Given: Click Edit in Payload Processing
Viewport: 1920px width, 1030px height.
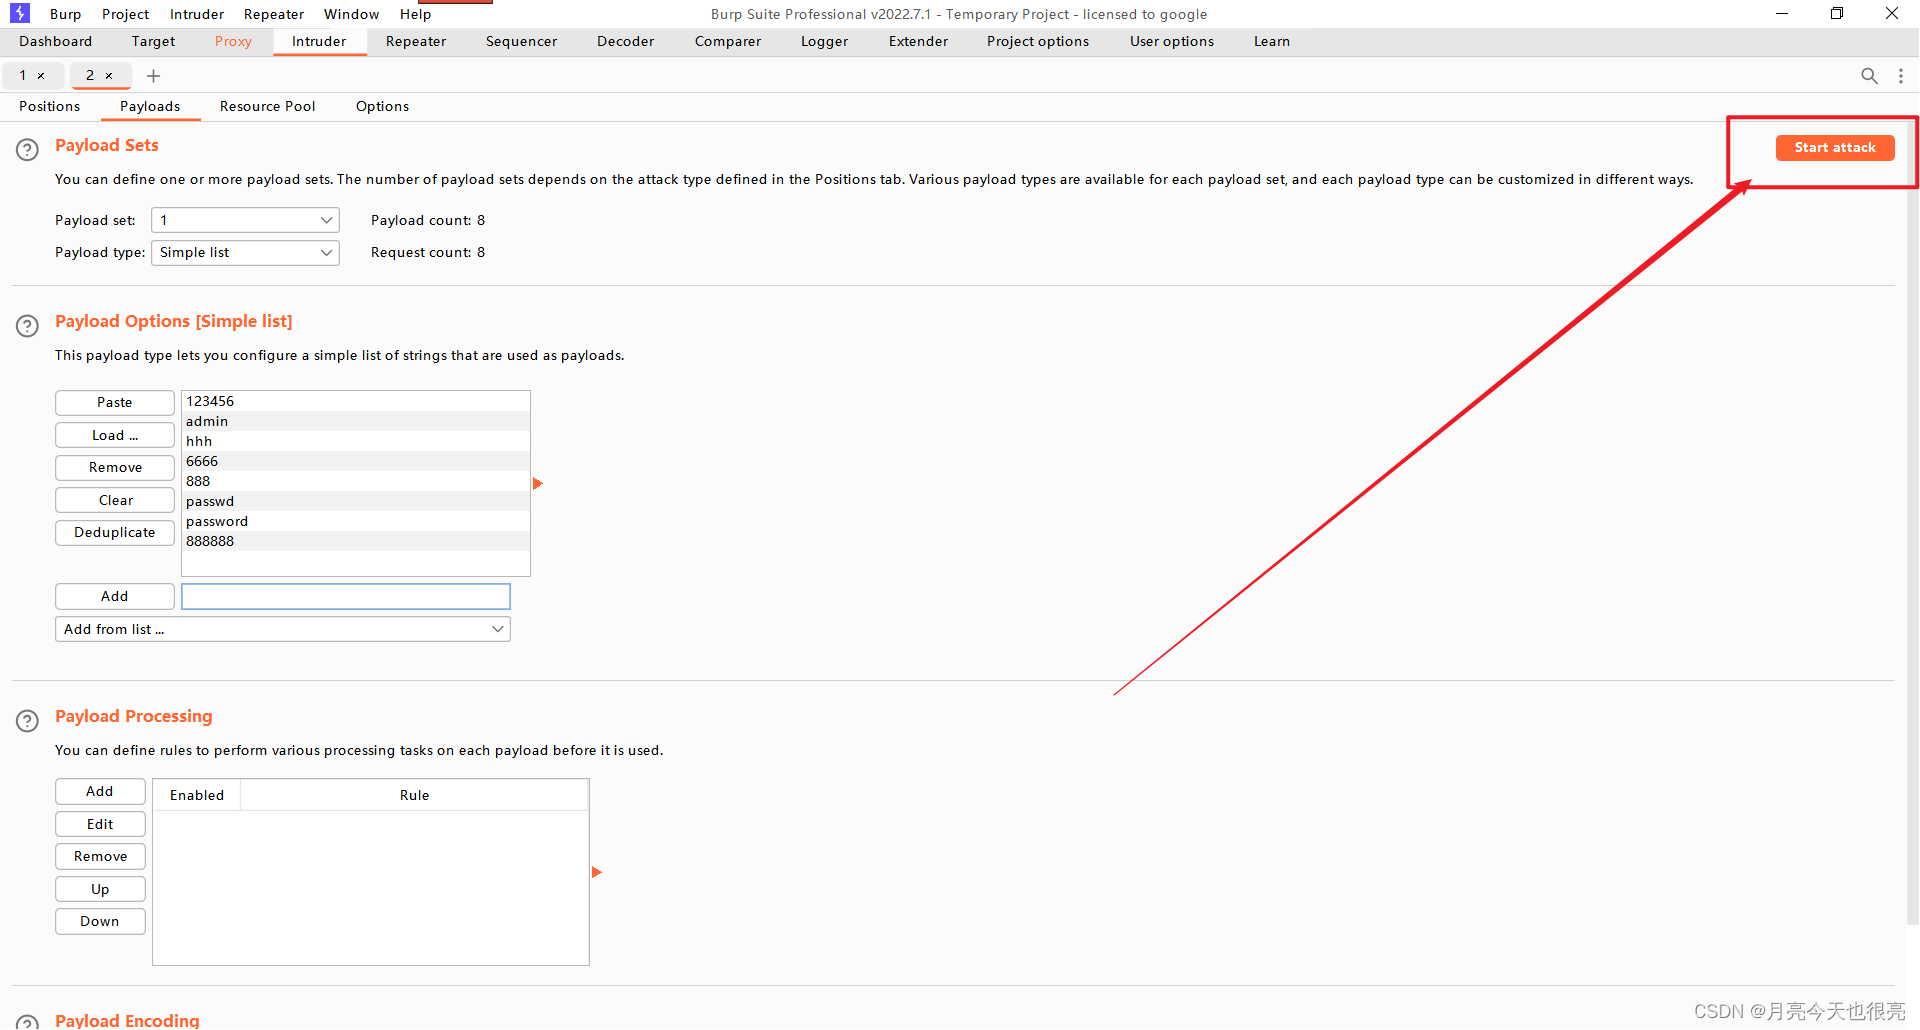Looking at the screenshot, I should pyautogui.click(x=100, y=824).
